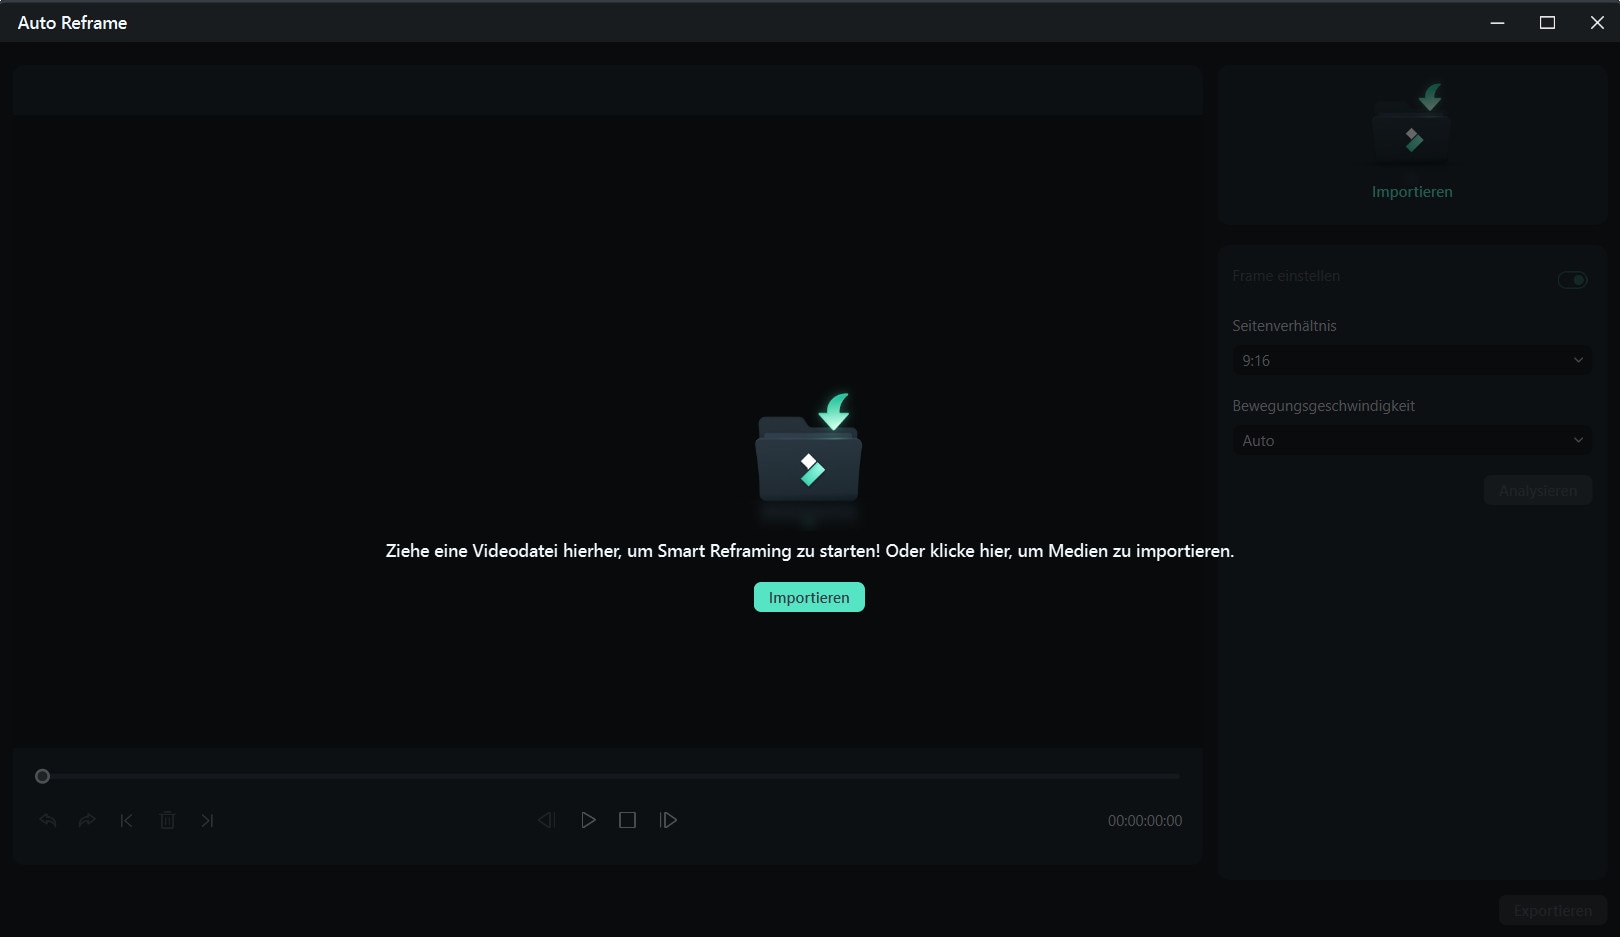The image size is (1620, 937).
Task: Click the sidebar import folder icon
Action: click(x=1412, y=124)
